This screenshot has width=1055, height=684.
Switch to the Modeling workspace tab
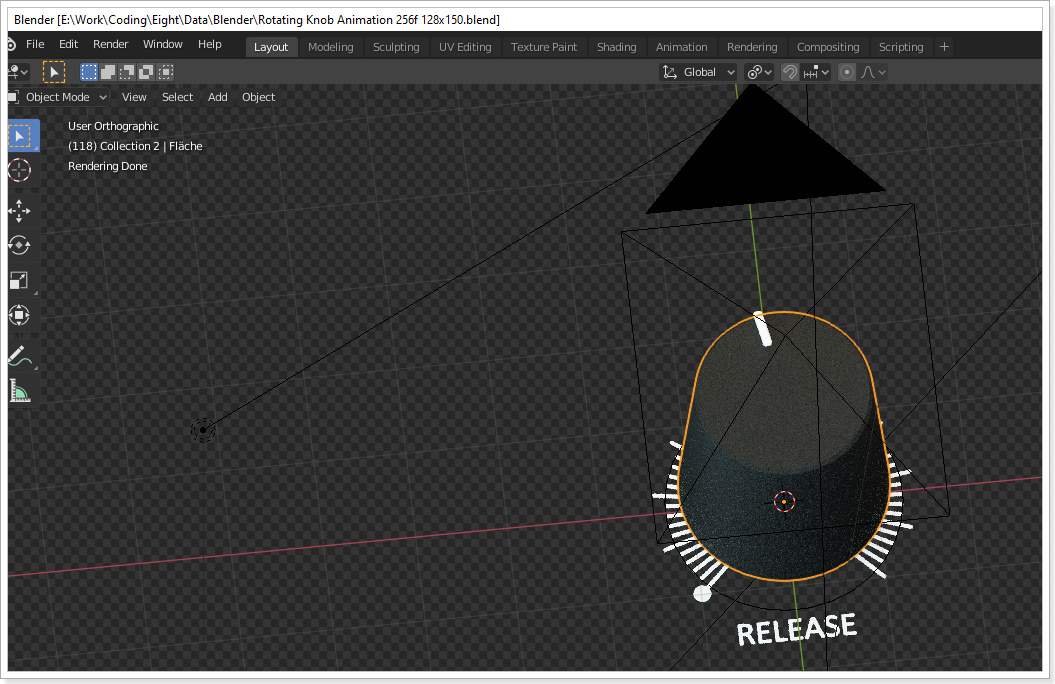[330, 47]
